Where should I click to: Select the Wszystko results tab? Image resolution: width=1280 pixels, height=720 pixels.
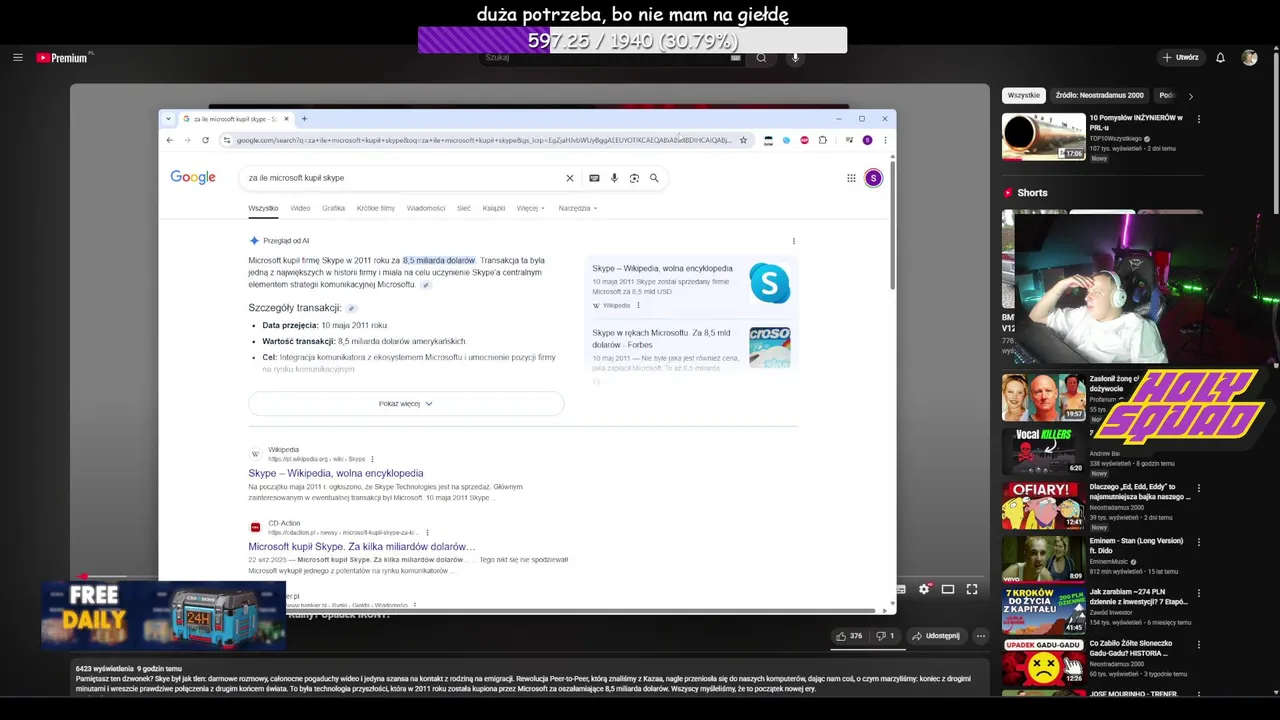(x=263, y=208)
